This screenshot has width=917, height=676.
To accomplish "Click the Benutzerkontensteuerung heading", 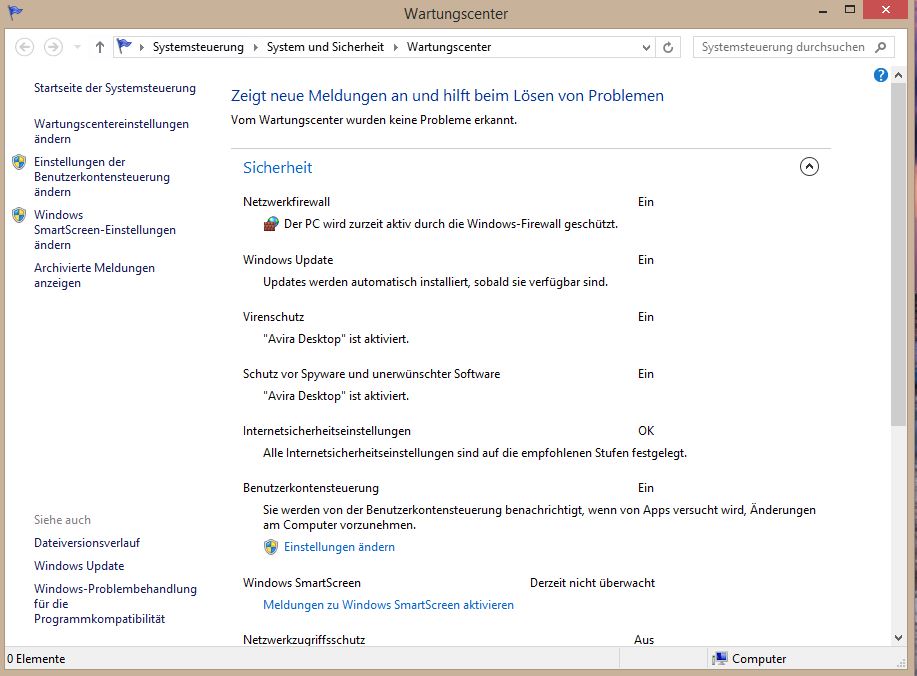I will click(311, 488).
